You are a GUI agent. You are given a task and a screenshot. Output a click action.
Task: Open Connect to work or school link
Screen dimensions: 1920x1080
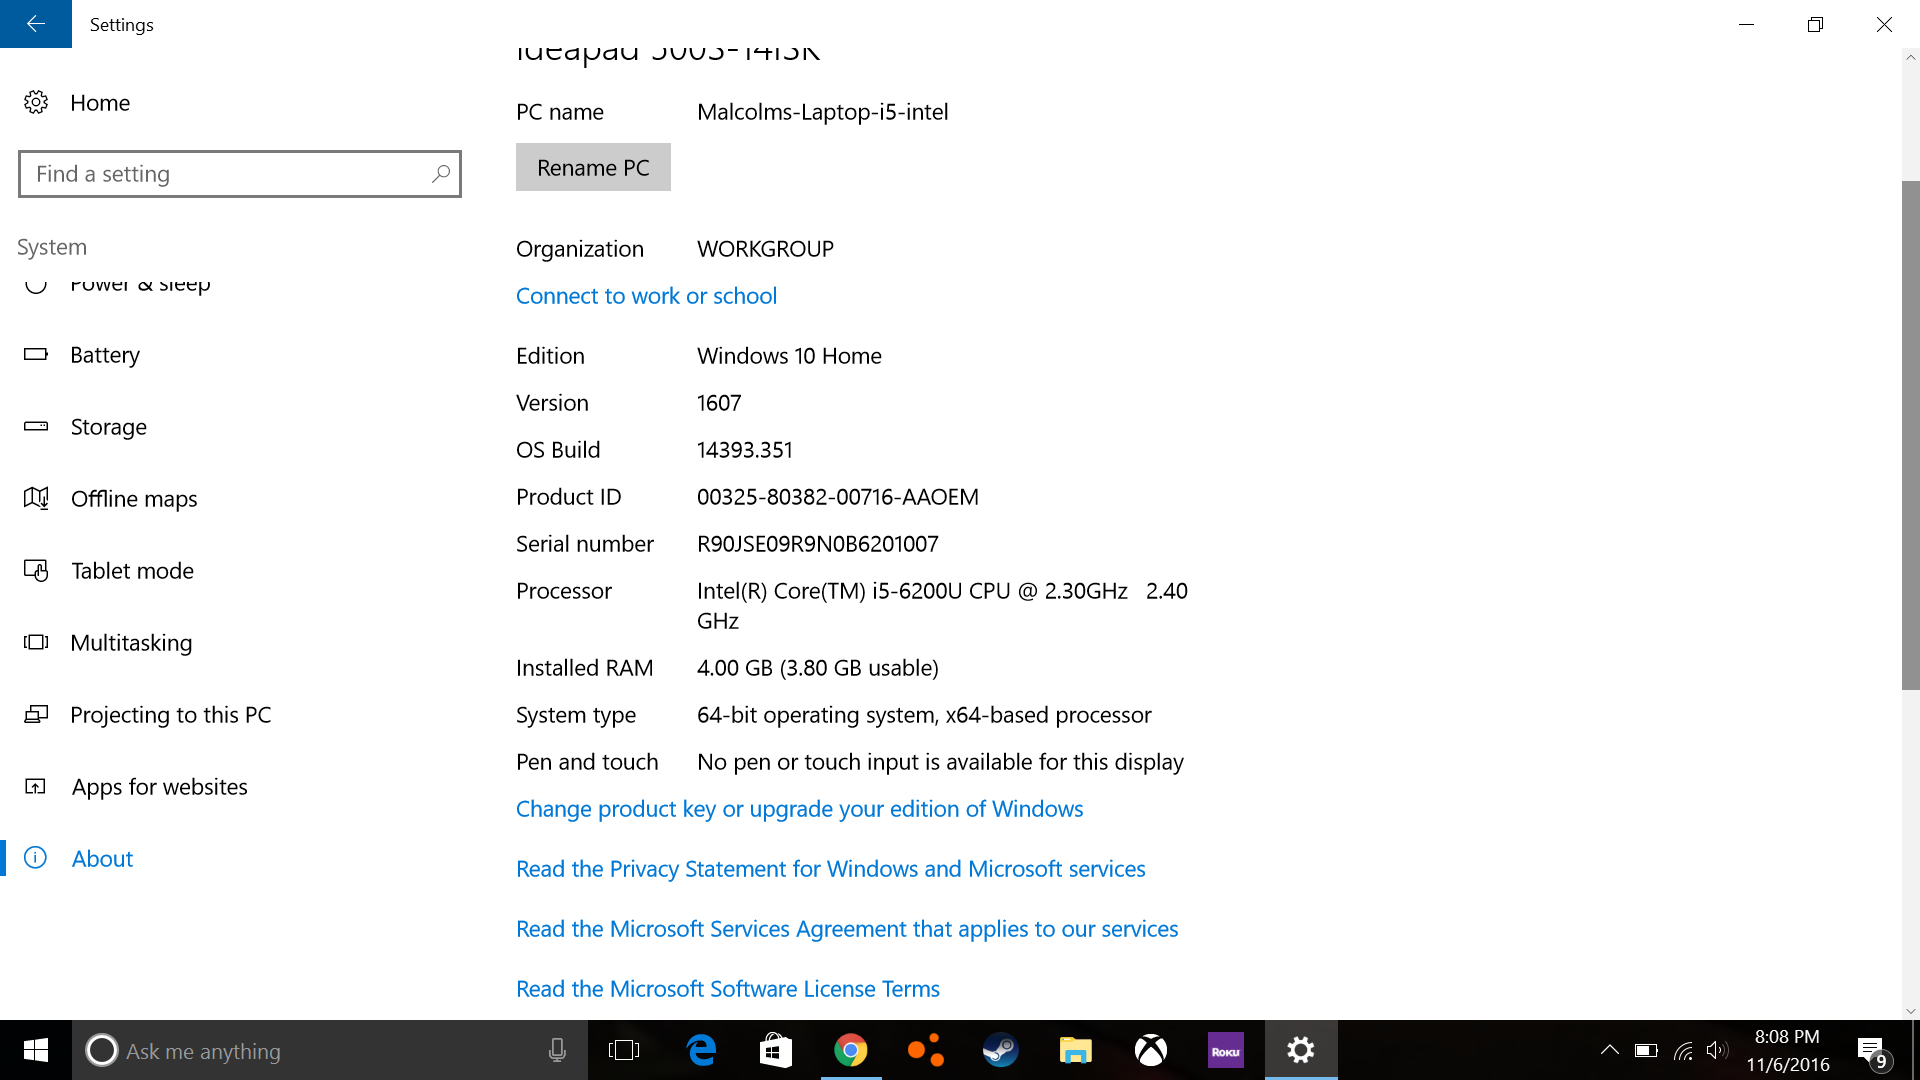646,296
